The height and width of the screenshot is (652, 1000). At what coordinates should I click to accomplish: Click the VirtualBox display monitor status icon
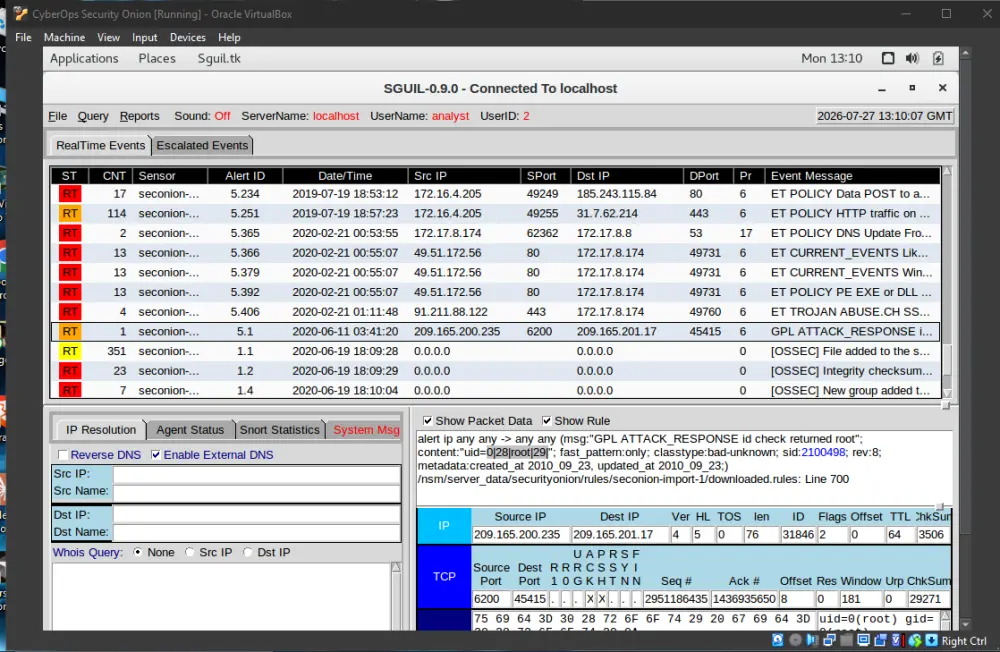[864, 640]
